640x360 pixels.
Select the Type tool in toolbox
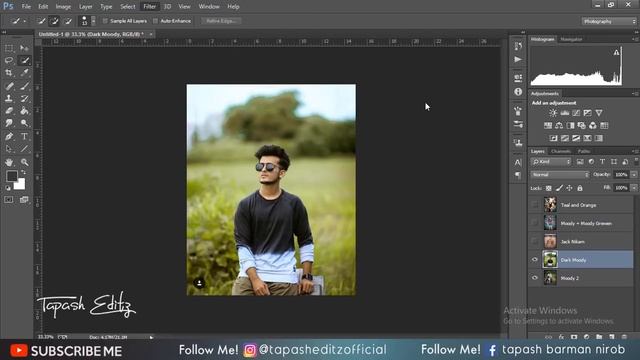point(24,136)
